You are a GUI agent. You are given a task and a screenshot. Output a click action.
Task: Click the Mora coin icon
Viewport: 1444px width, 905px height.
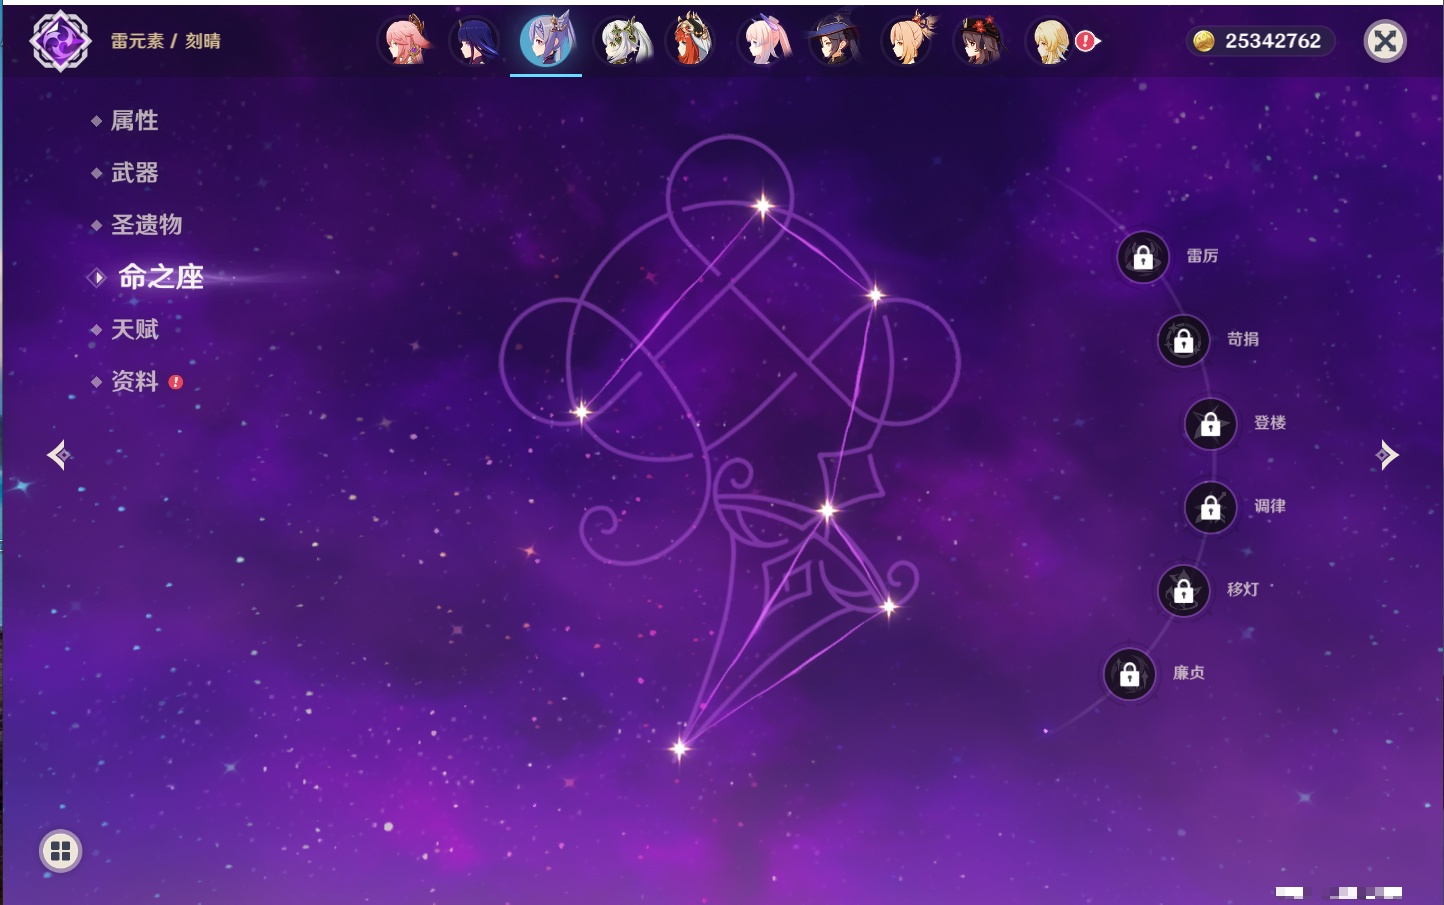1204,41
